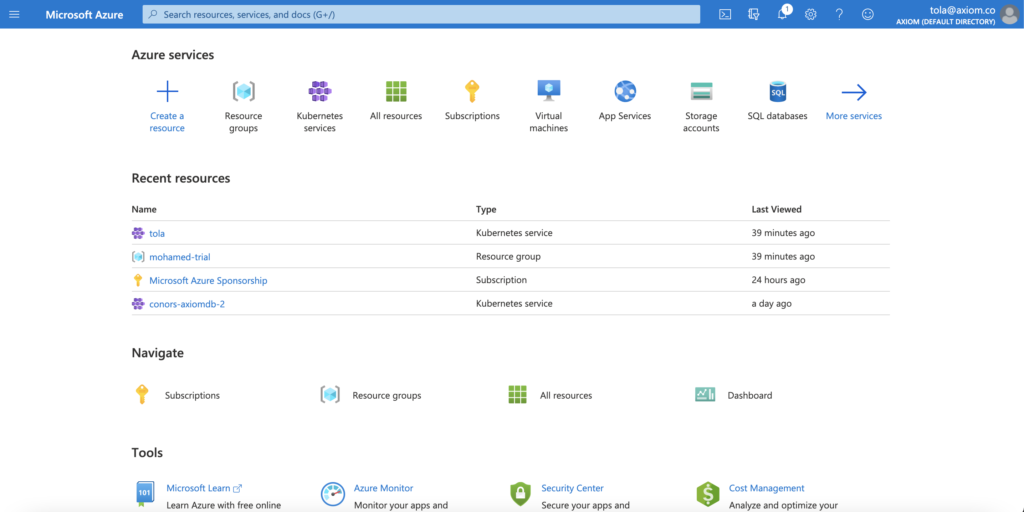This screenshot has width=1024, height=512.
Task: Open Resource groups service icon
Action: tap(244, 91)
